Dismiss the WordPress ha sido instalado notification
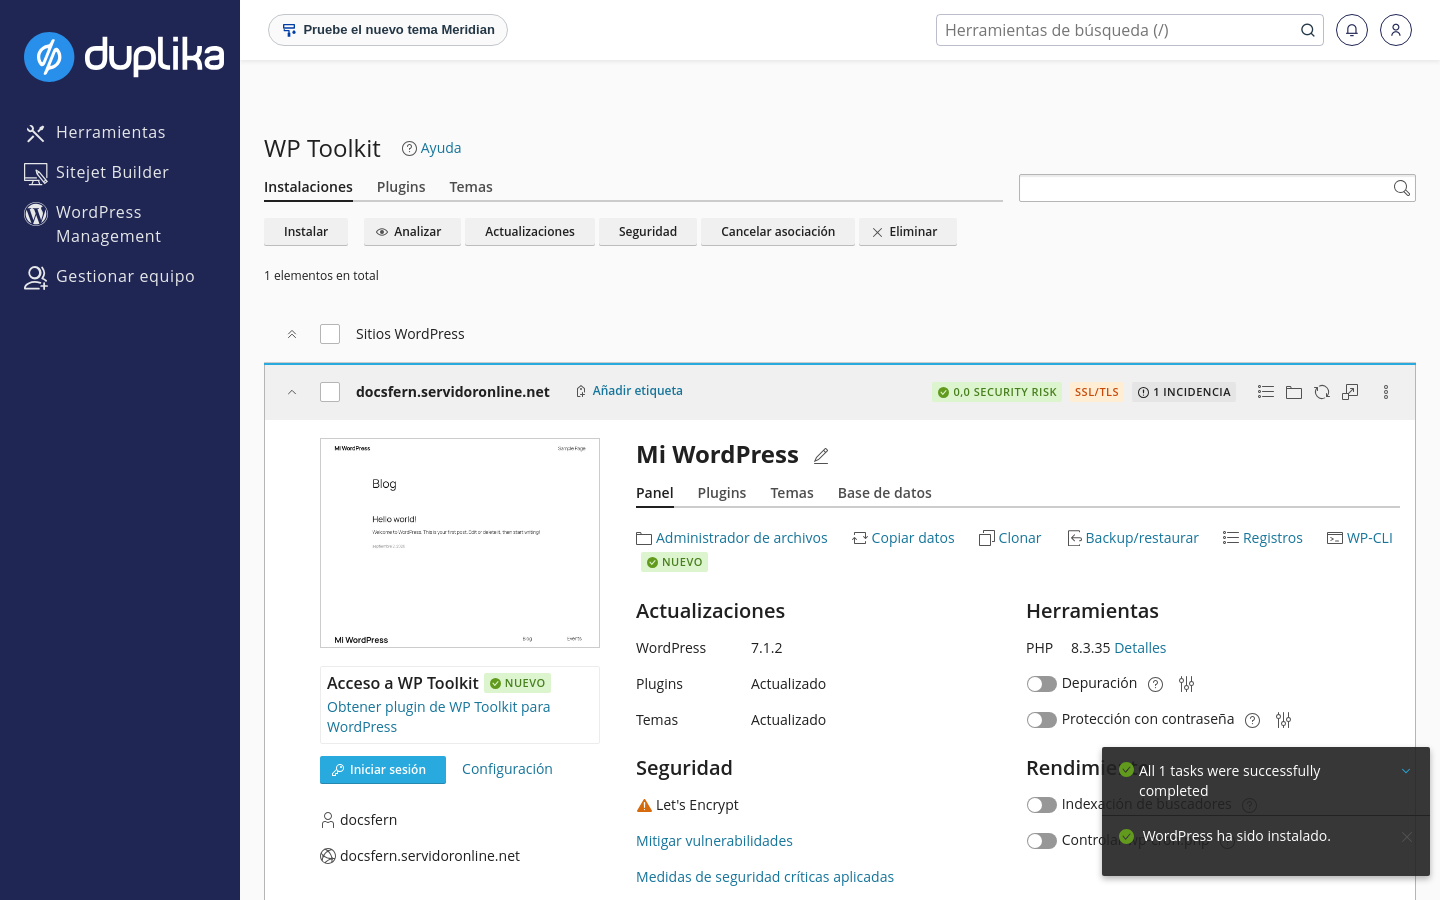Viewport: 1440px width, 900px height. pyautogui.click(x=1407, y=837)
